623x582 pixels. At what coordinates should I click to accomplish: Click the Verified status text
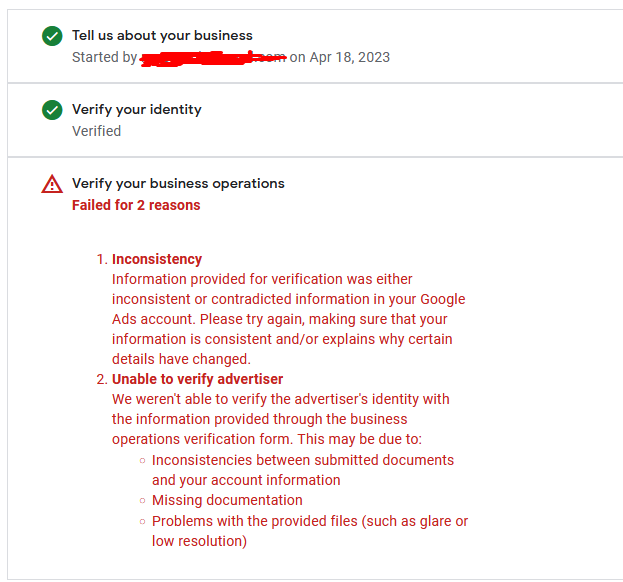coord(96,131)
